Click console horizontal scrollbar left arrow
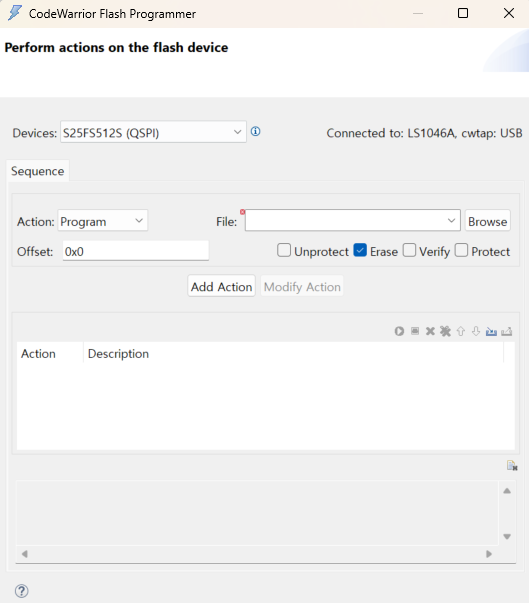529x603 pixels. [25, 554]
